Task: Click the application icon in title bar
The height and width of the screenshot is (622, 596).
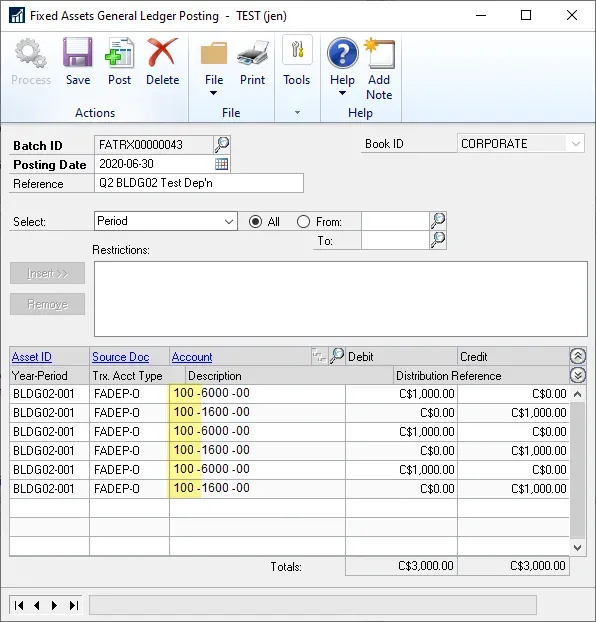Action: [x=17, y=15]
